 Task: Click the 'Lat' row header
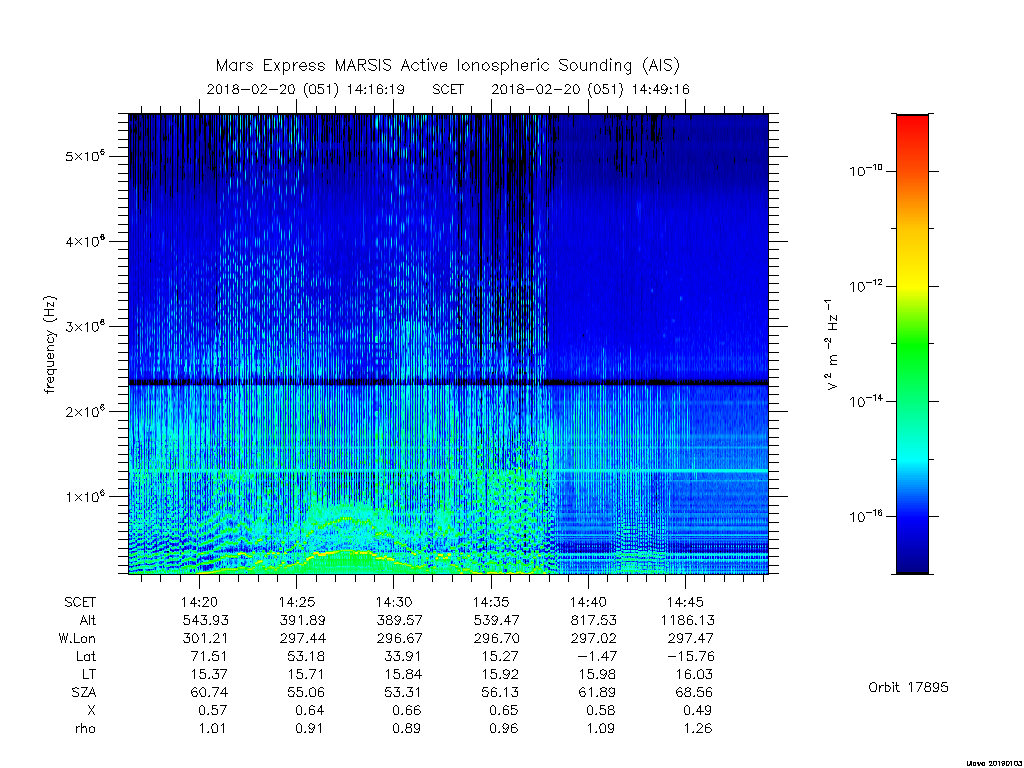pyautogui.click(x=86, y=656)
